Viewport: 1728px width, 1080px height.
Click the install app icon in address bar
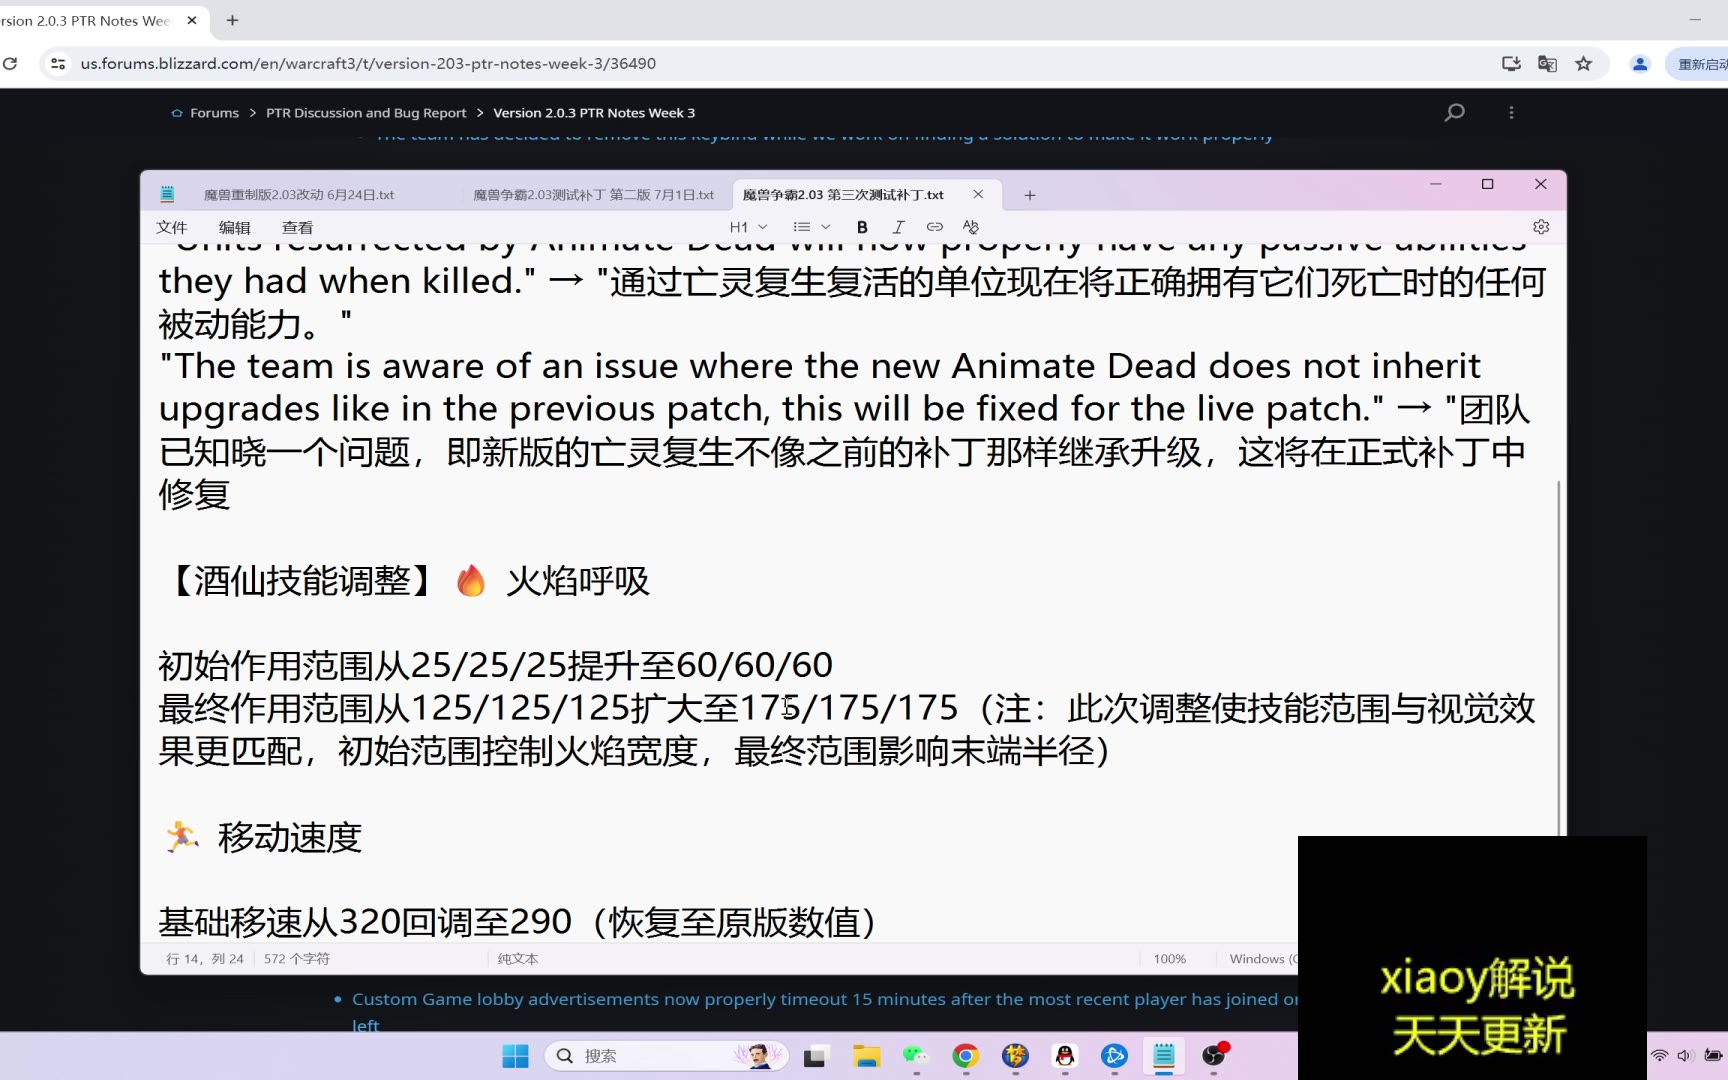coord(1511,63)
